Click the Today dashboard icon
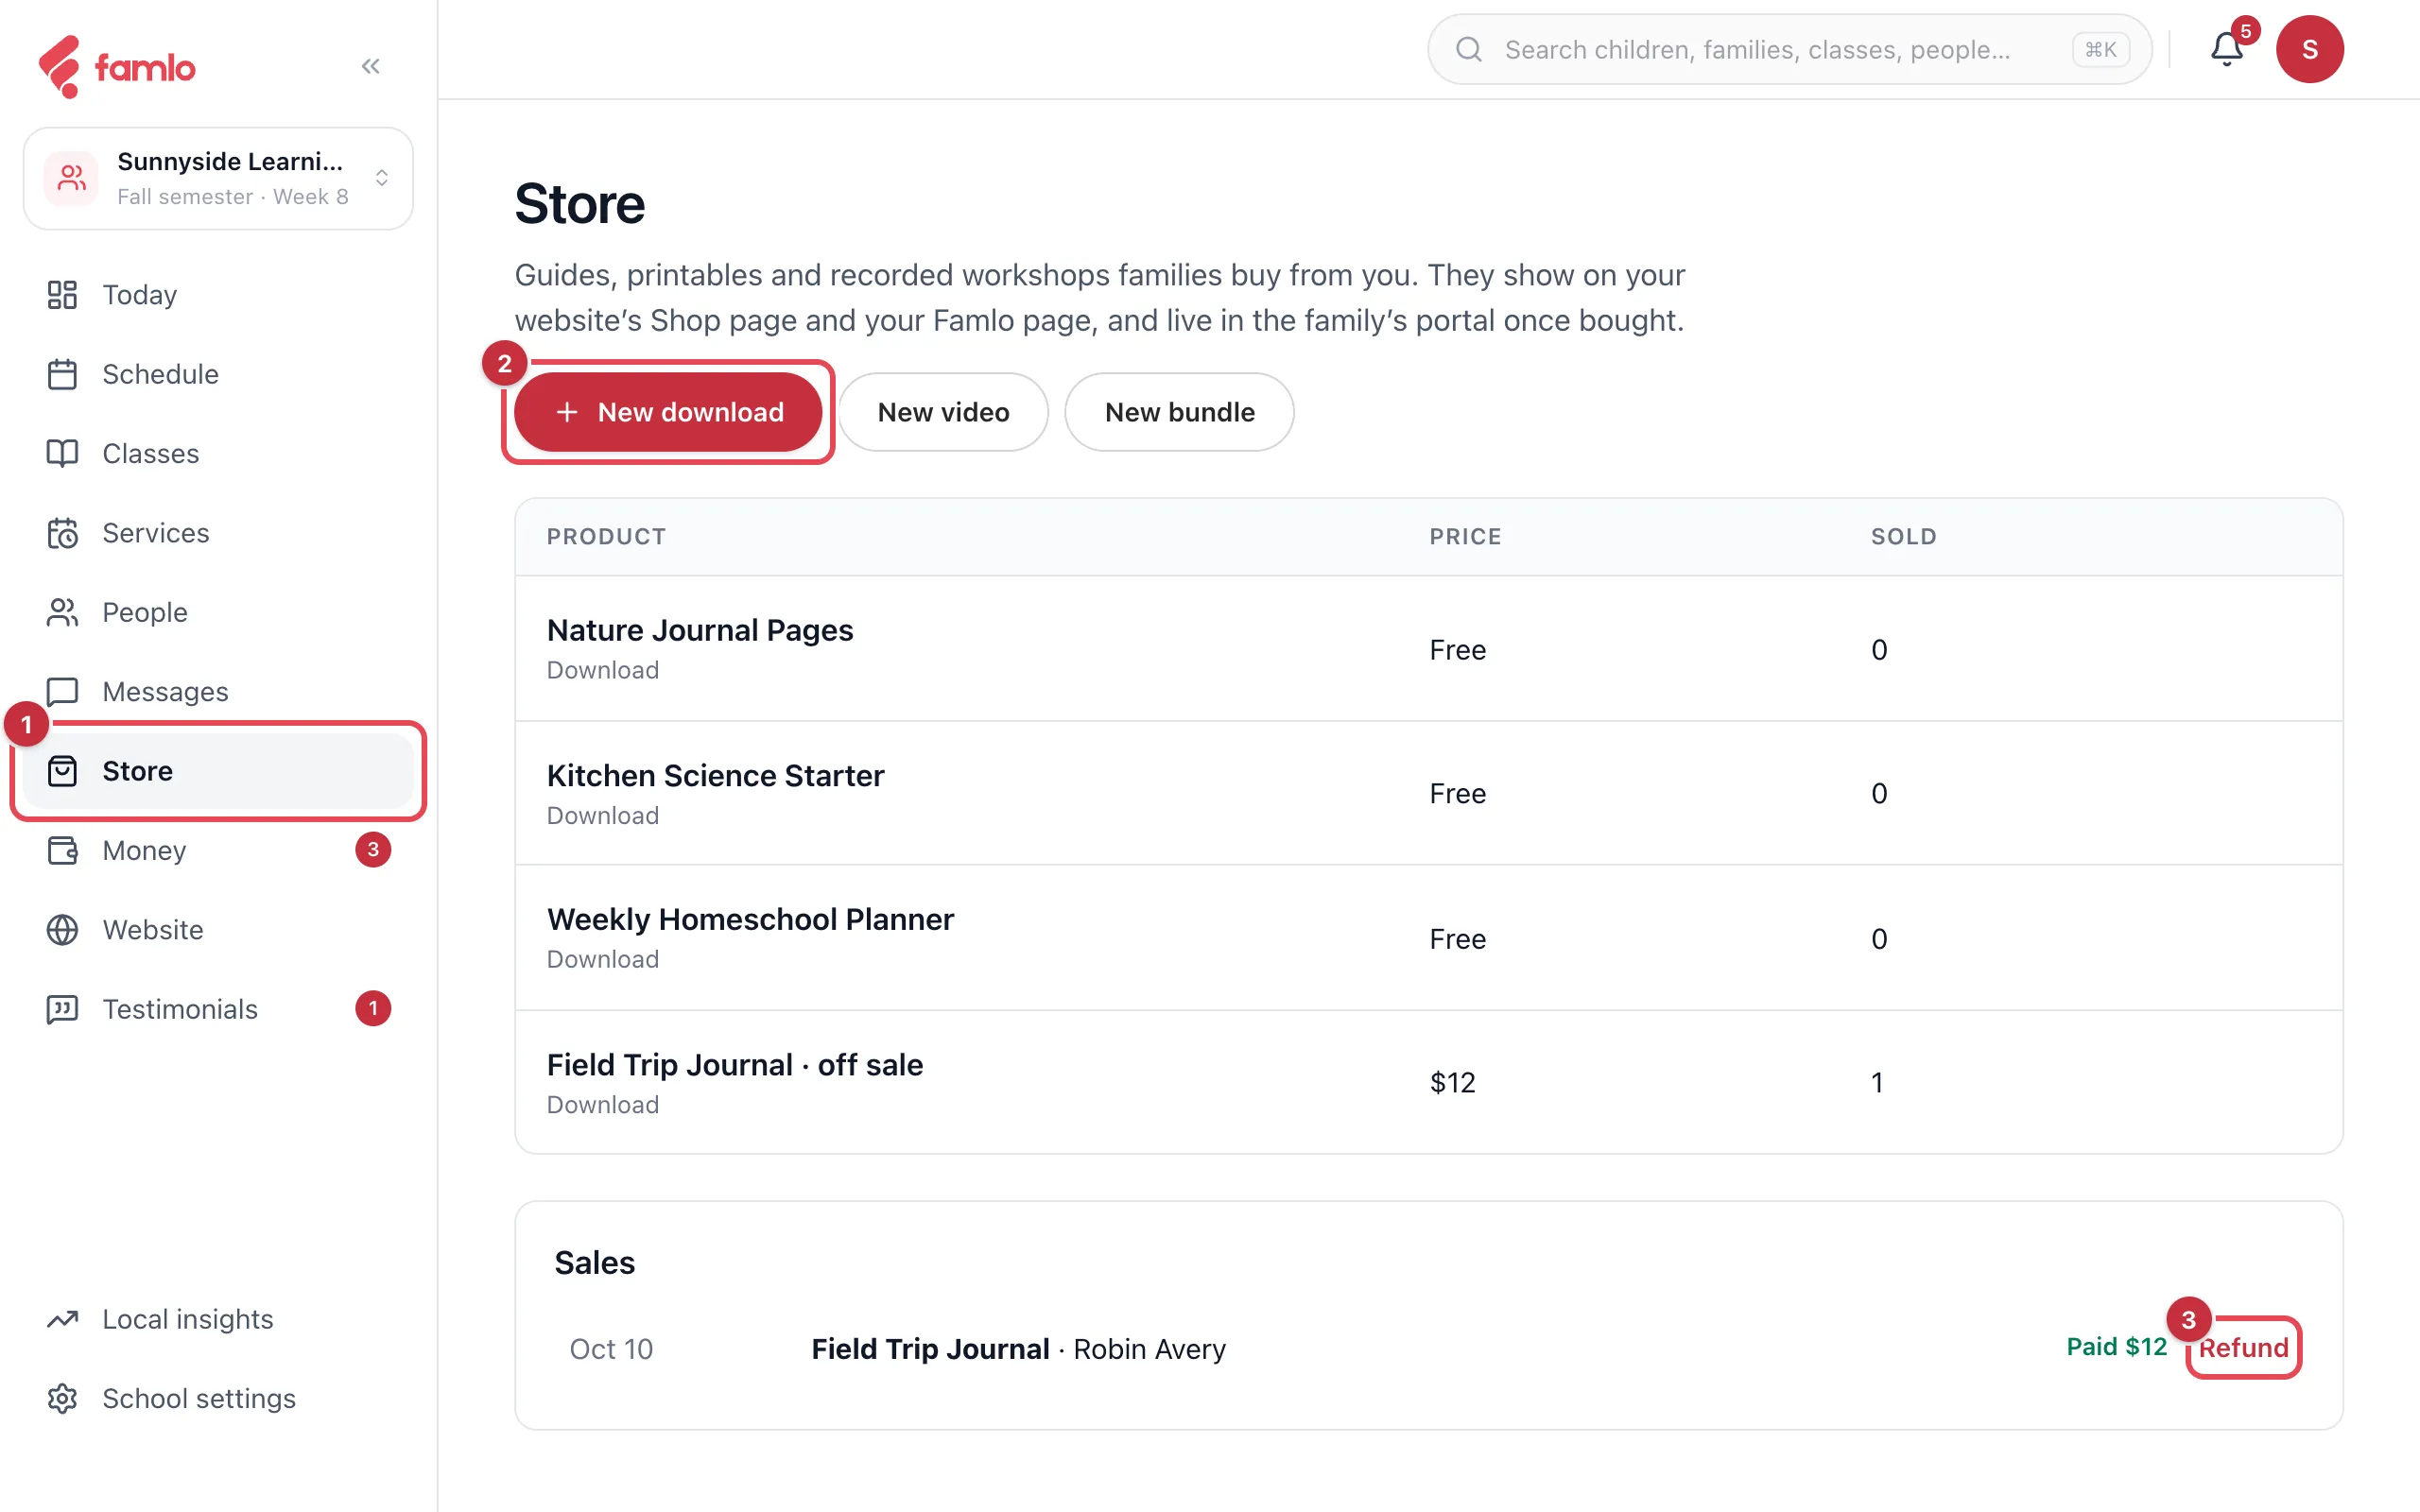The image size is (2420, 1512). click(62, 295)
